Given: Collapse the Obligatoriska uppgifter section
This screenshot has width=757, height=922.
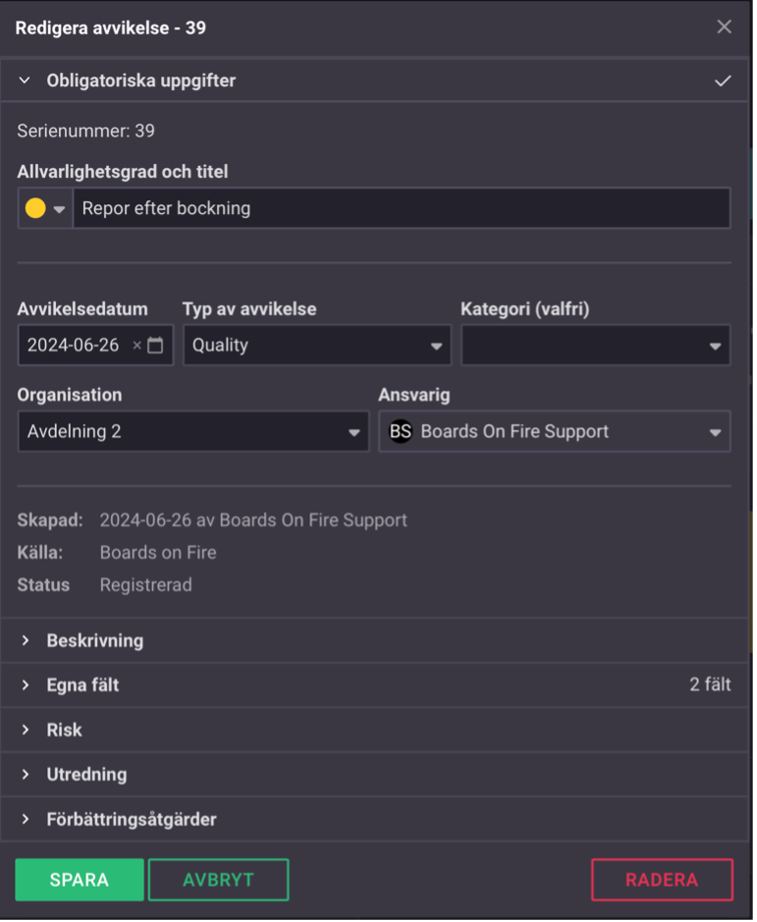Looking at the screenshot, I should coord(26,81).
